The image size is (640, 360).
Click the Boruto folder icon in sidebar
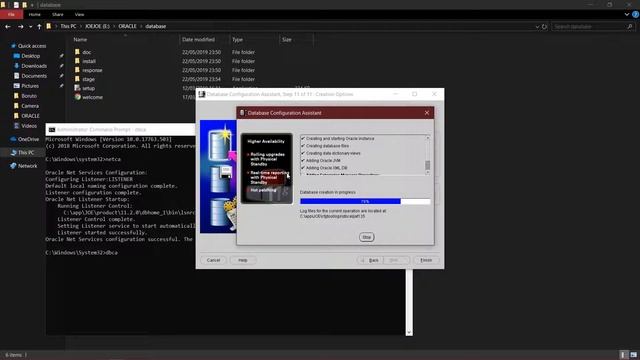pyautogui.click(x=16, y=96)
